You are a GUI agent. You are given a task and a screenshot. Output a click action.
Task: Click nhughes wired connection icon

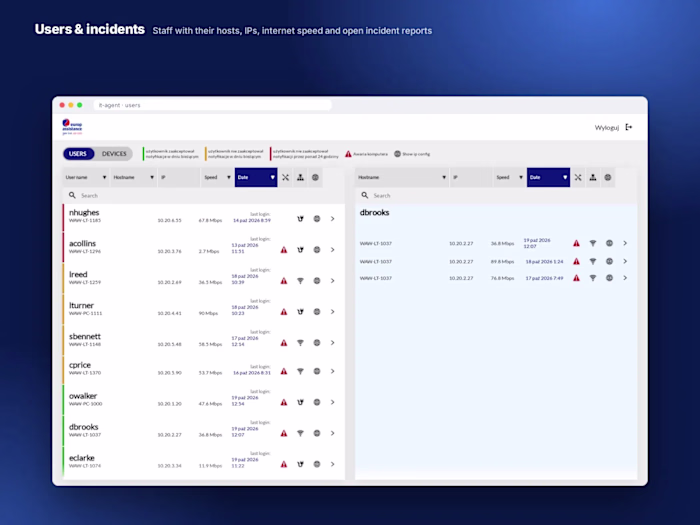300,219
